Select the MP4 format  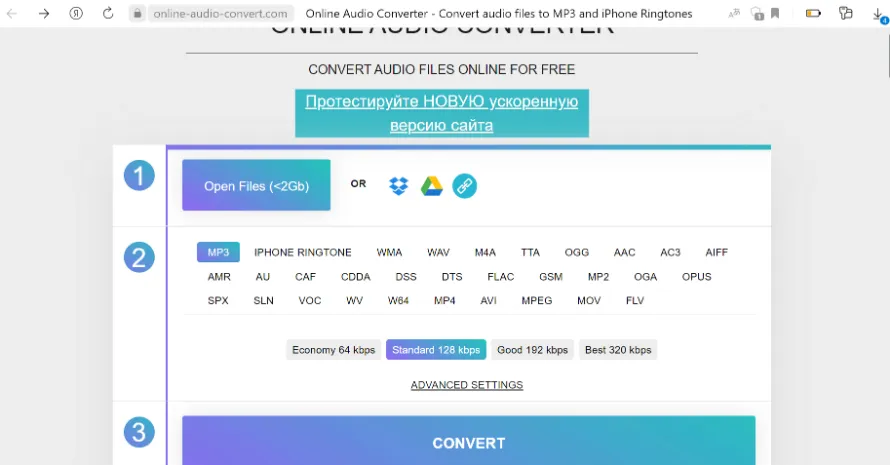[x=444, y=300]
